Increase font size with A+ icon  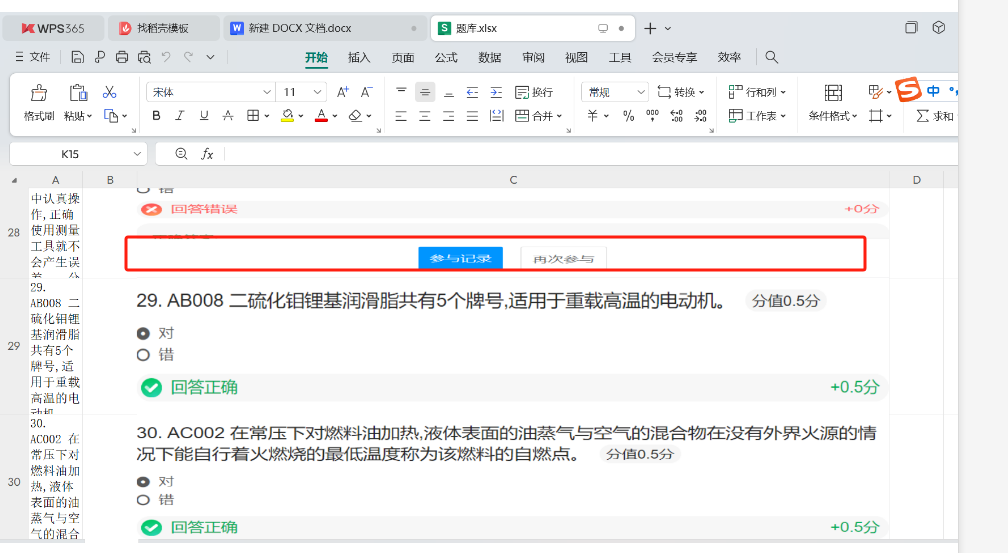point(343,92)
